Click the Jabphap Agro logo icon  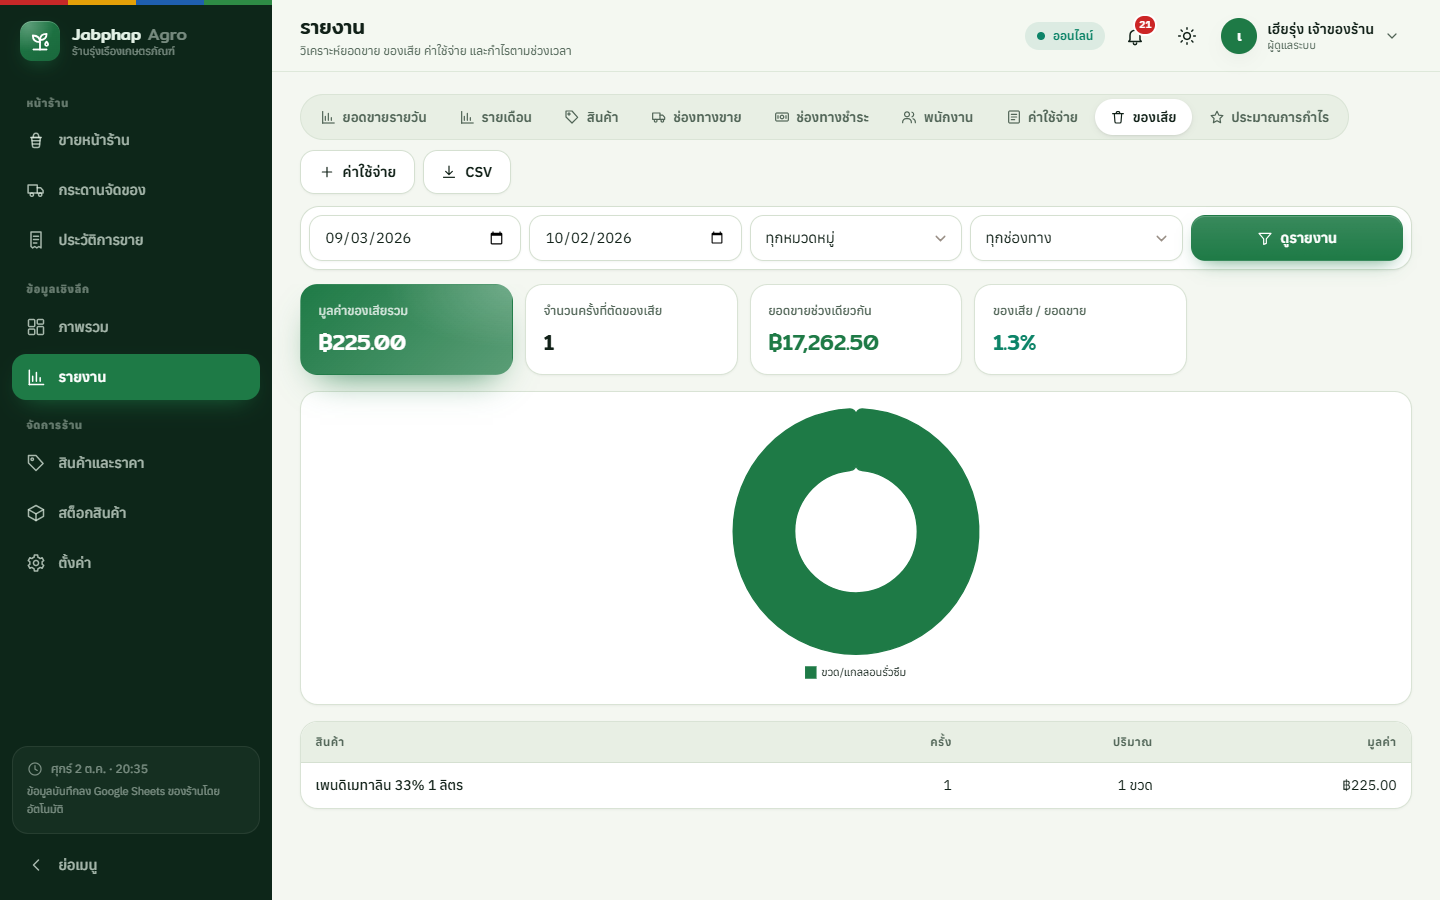[40, 41]
